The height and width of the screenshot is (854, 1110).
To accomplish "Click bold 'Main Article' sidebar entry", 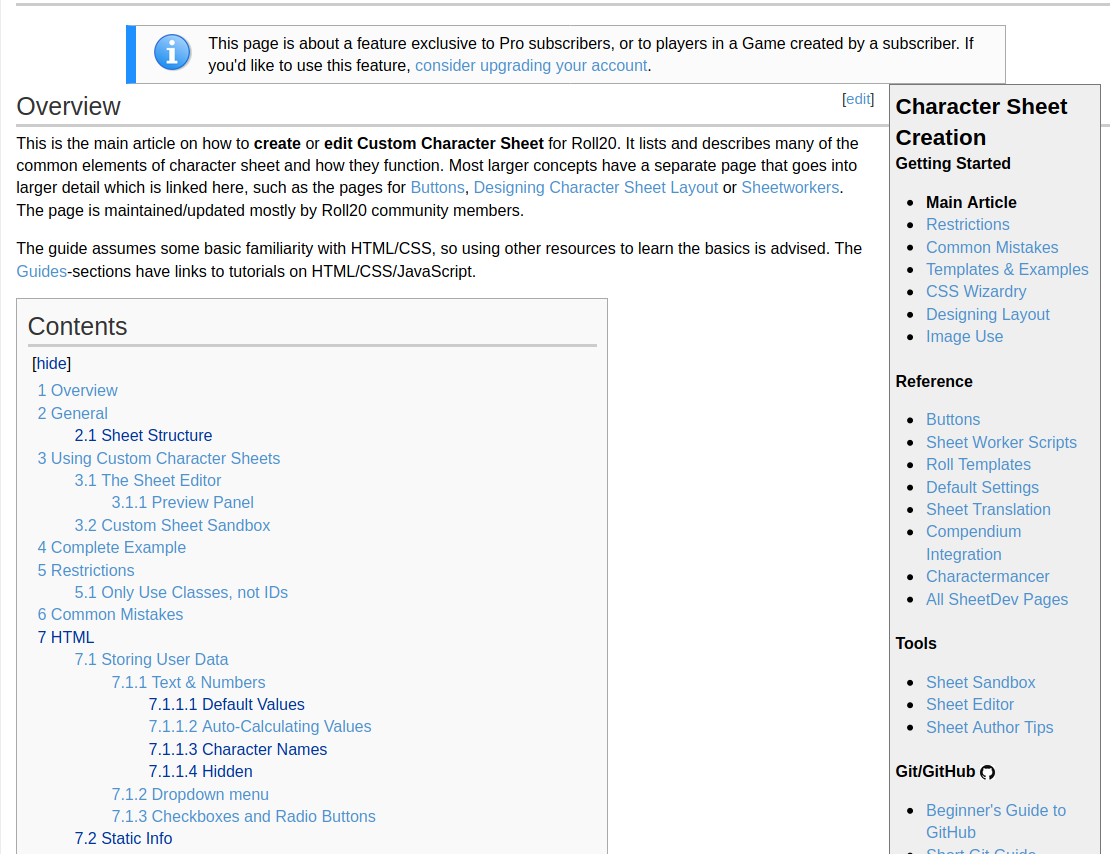I will (971, 203).
